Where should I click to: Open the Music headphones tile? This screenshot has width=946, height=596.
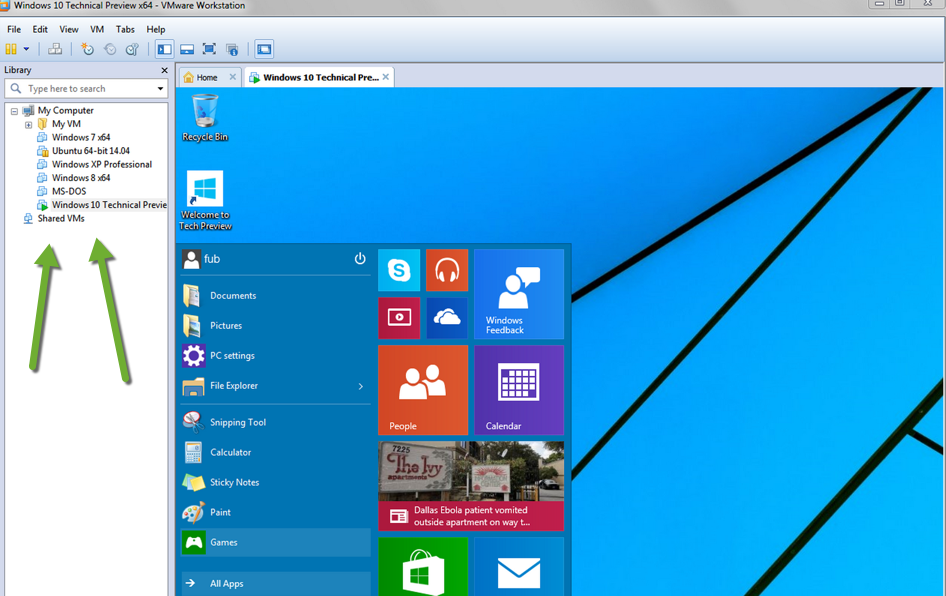pyautogui.click(x=447, y=270)
